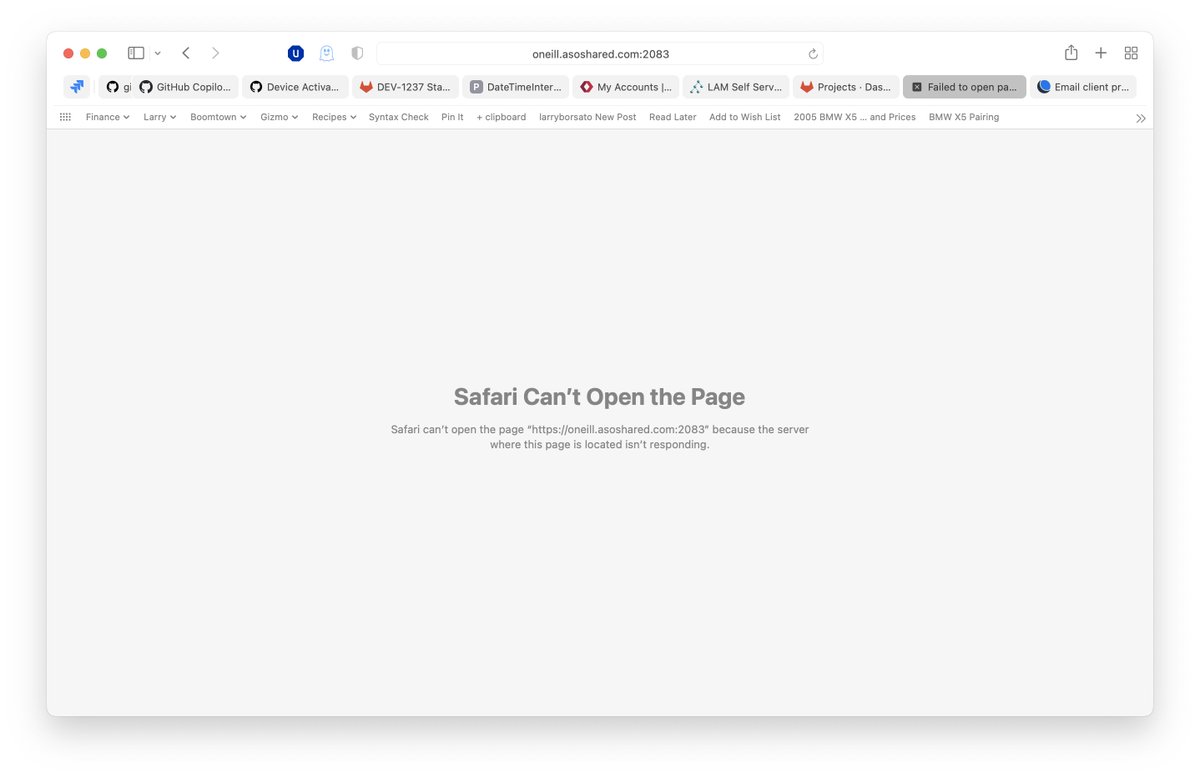Open the Read Later bookmark
Image resolution: width=1200 pixels, height=778 pixels.
(x=672, y=117)
